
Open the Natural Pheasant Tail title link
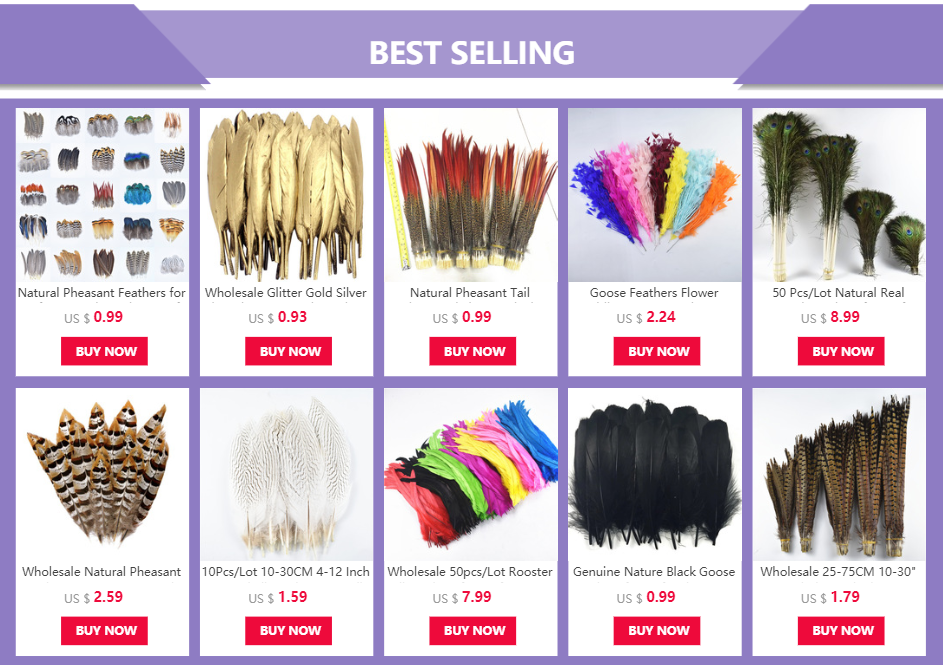tap(470, 293)
